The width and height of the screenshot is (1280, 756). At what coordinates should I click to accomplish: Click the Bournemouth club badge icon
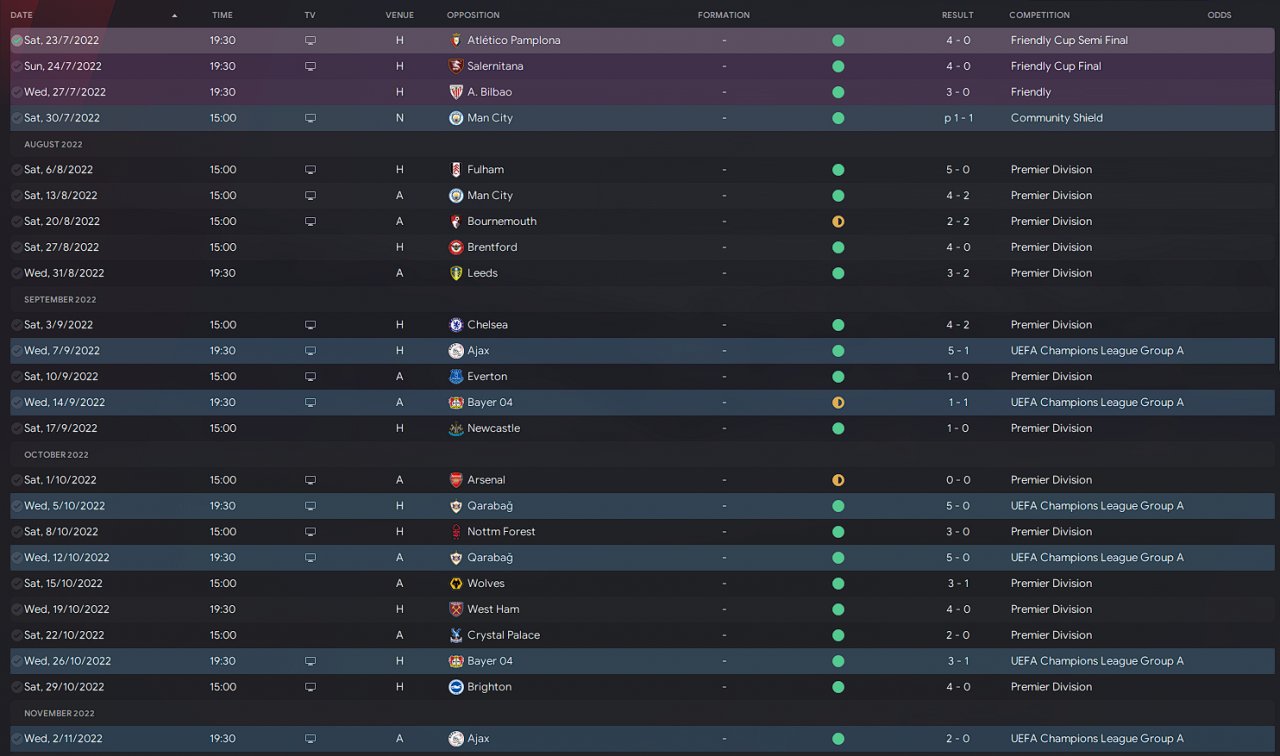(x=456, y=222)
